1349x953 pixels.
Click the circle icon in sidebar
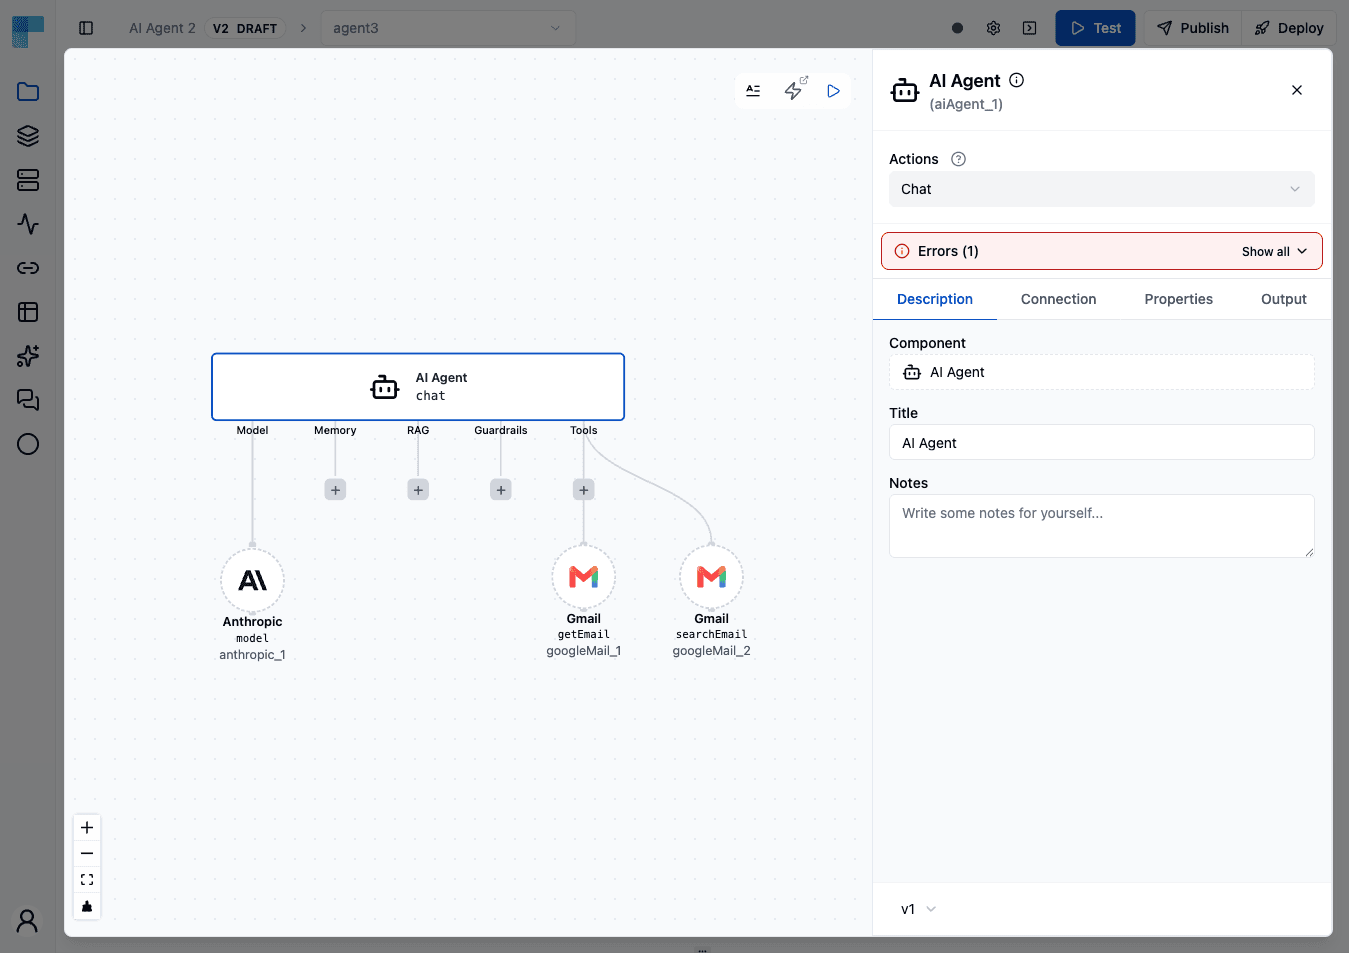click(x=28, y=444)
